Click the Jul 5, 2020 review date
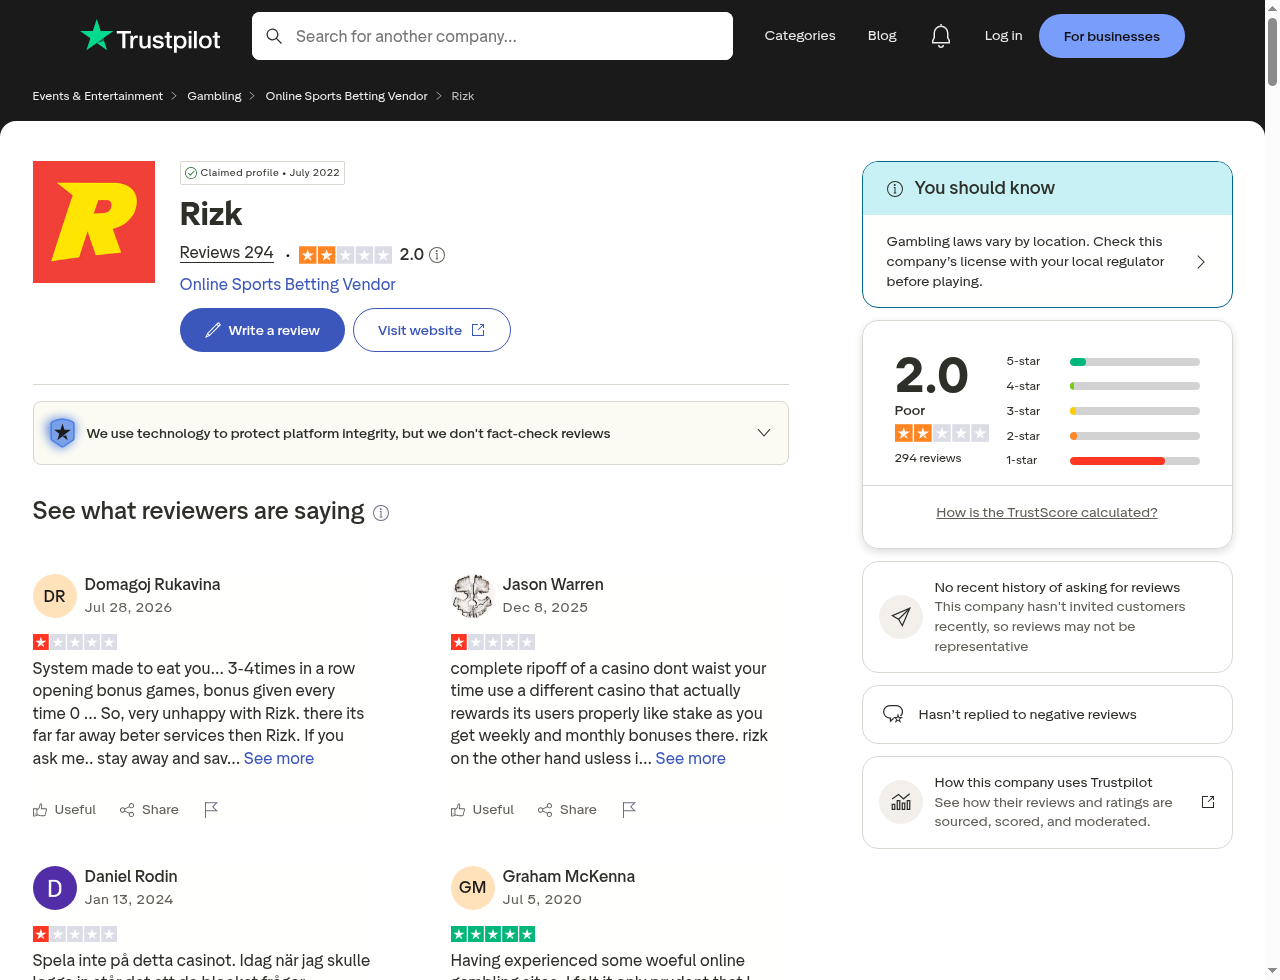 pos(542,899)
